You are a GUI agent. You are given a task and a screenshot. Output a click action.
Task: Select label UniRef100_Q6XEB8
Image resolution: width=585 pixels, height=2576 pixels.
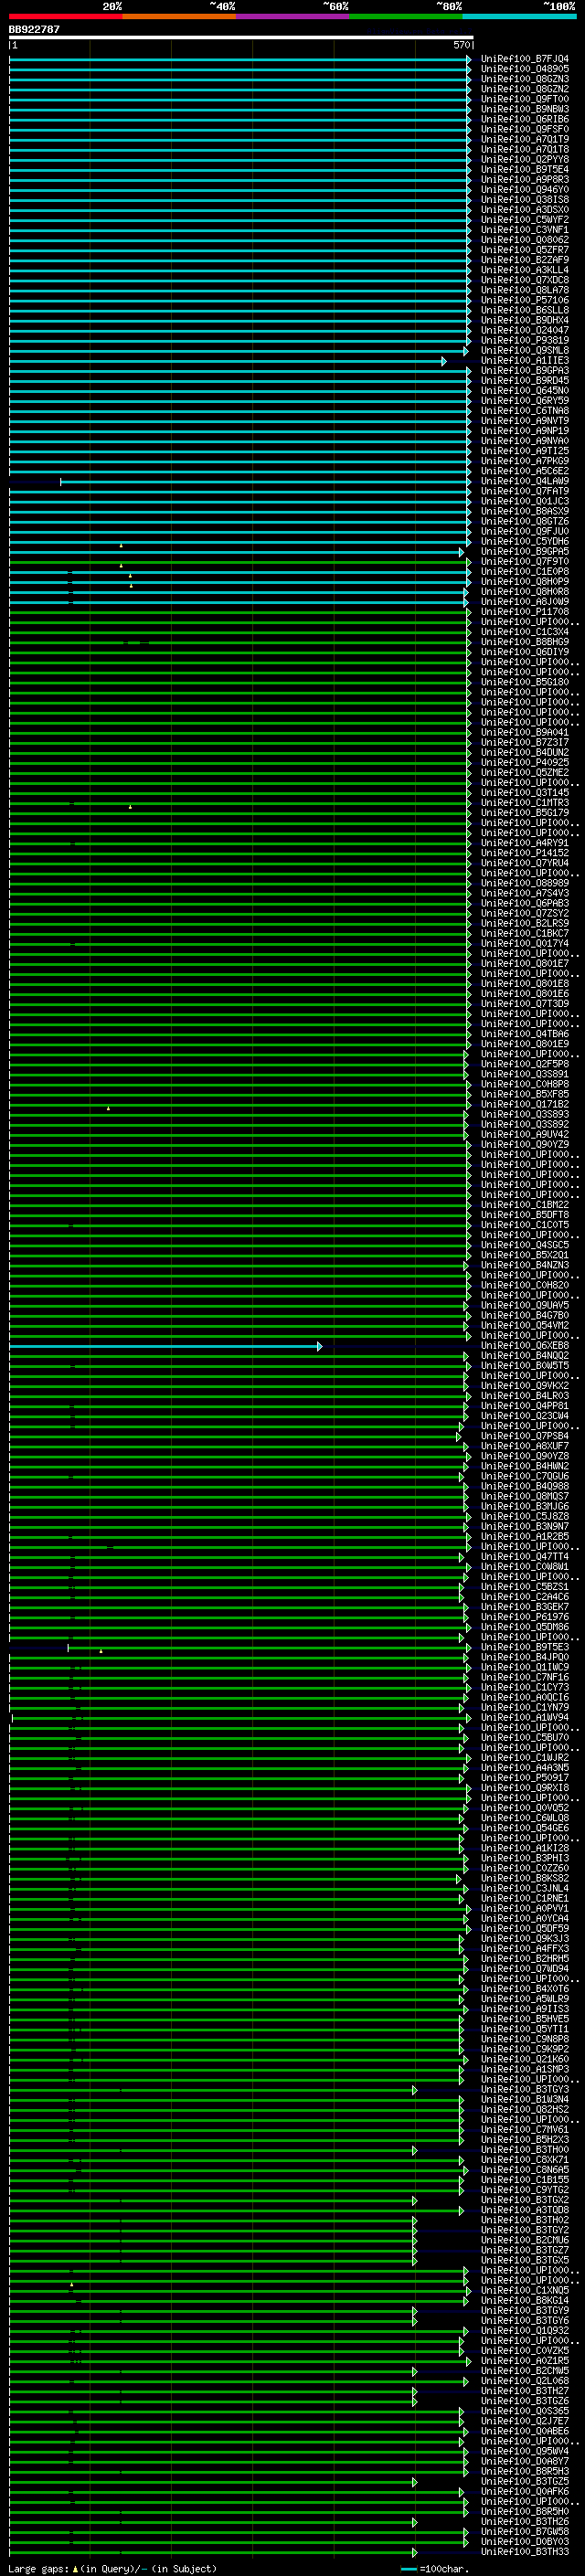pyautogui.click(x=525, y=1346)
